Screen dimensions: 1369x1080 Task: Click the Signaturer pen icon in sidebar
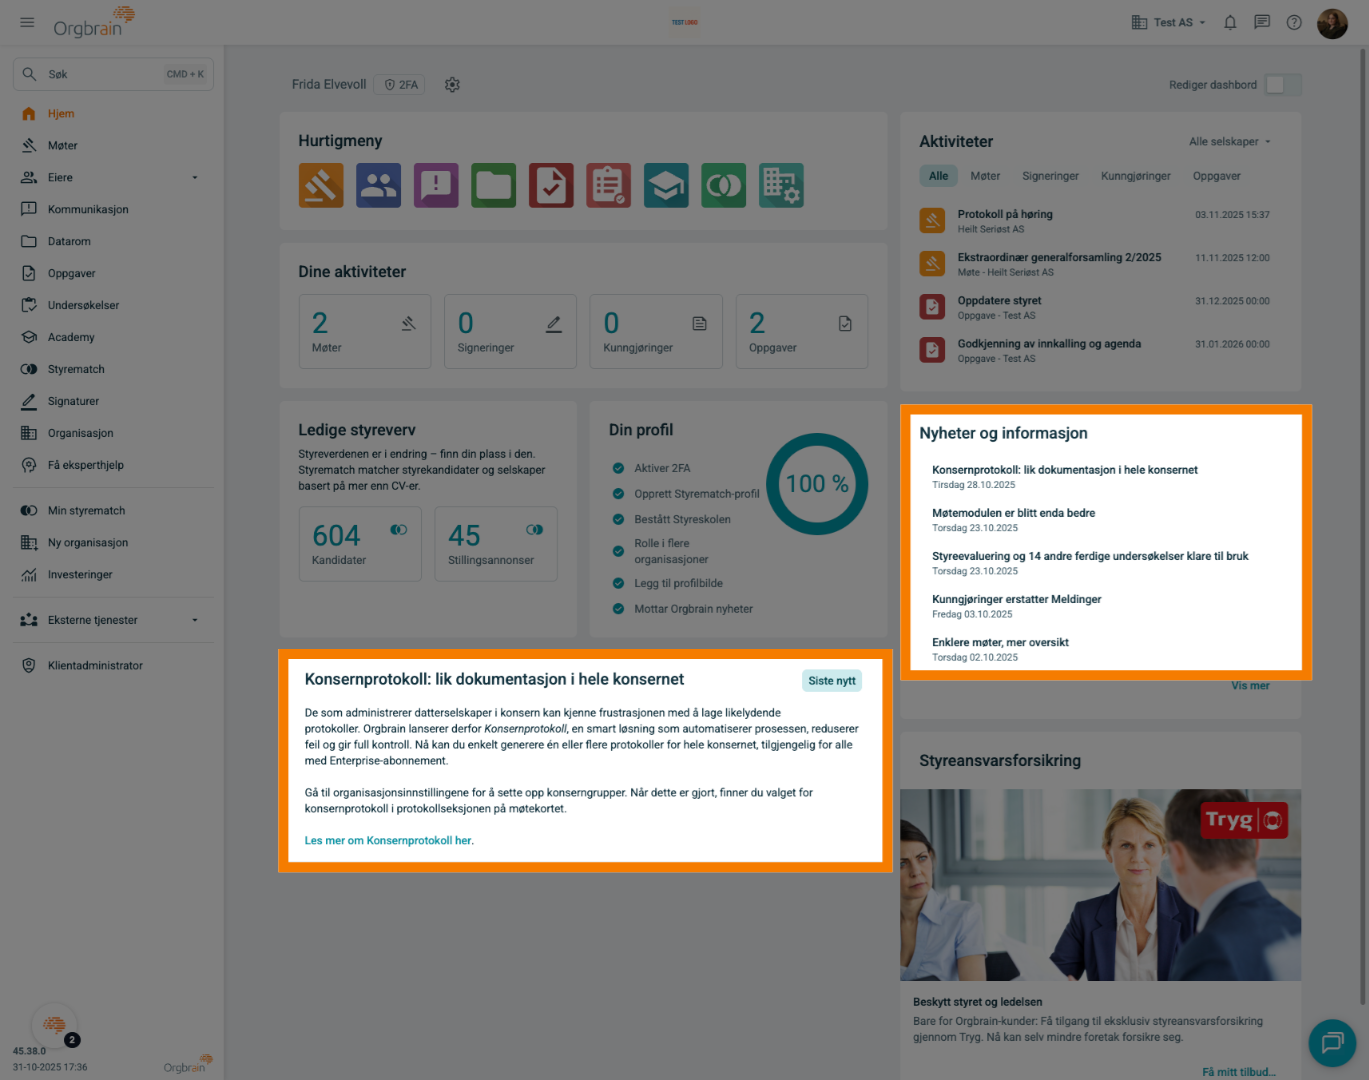(x=29, y=401)
